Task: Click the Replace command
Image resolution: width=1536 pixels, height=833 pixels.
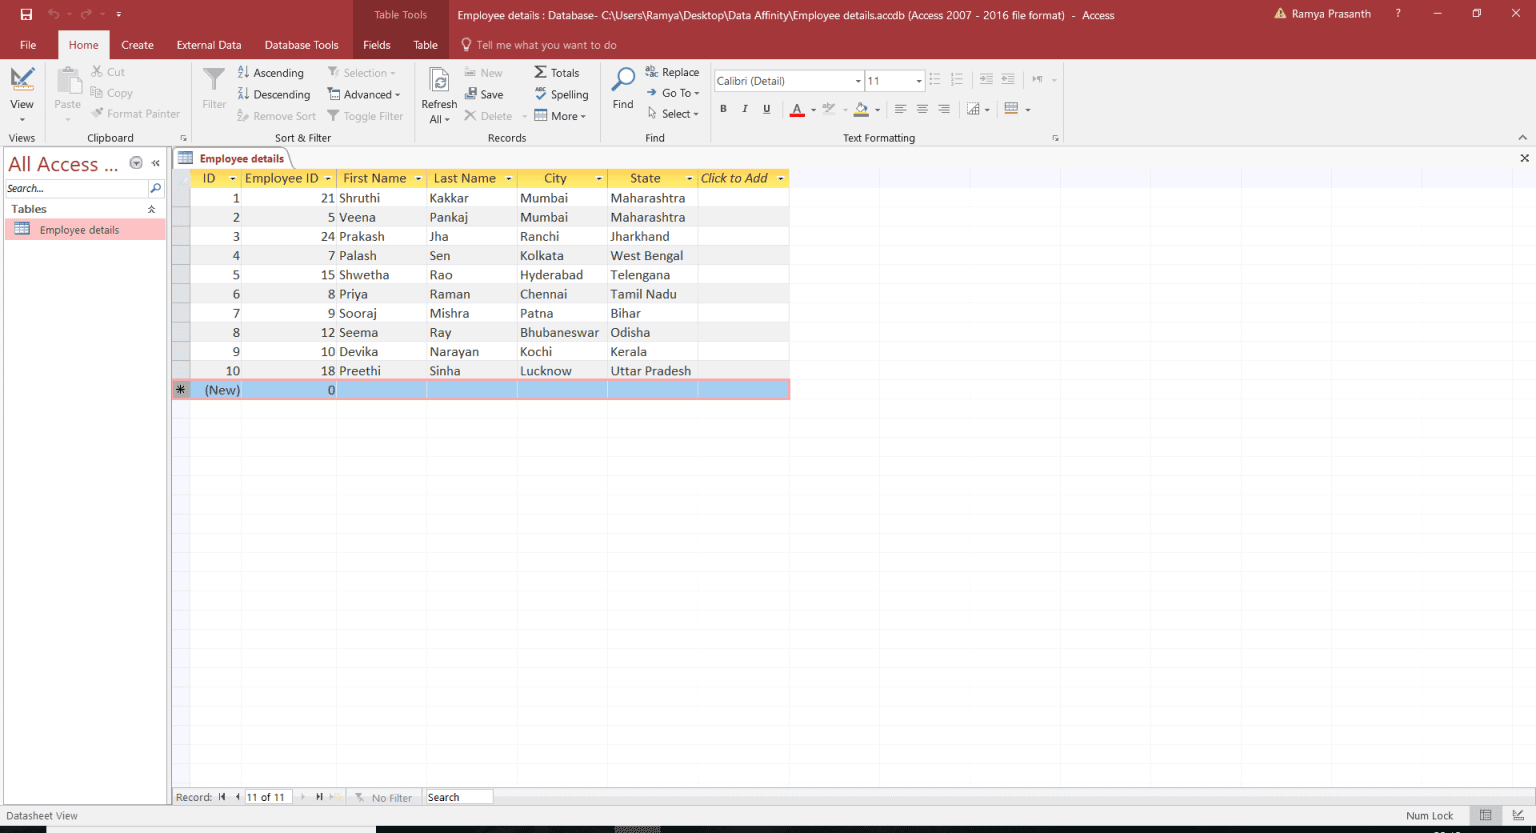Action: coord(672,72)
